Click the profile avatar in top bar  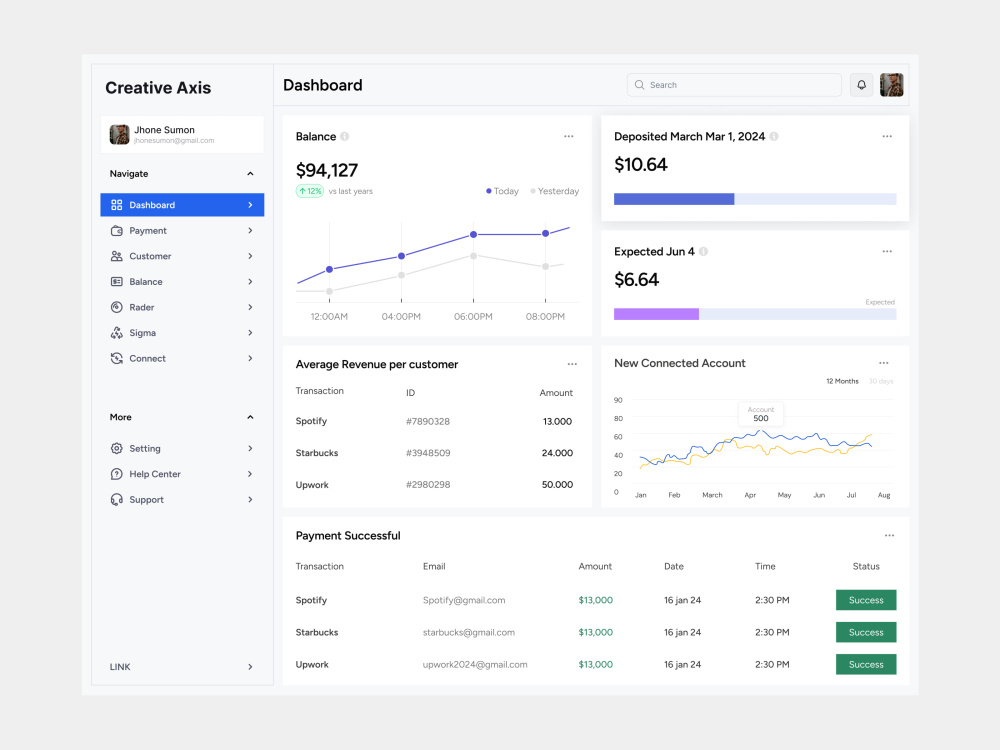pos(892,85)
